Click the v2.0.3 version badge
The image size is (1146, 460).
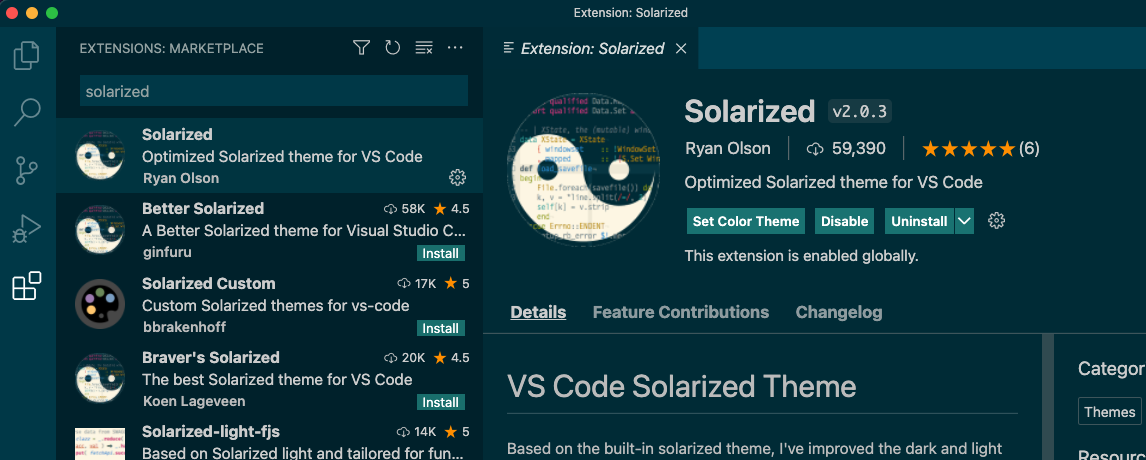pyautogui.click(x=860, y=112)
